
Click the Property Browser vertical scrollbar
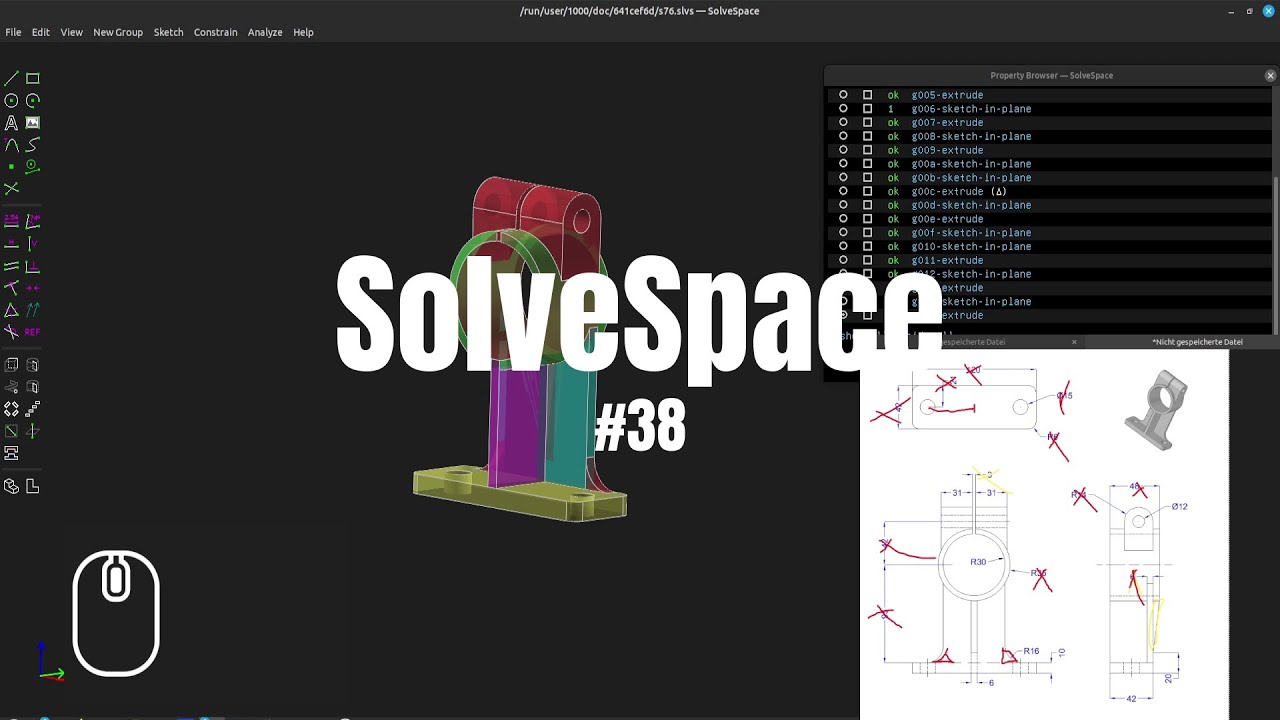[1275, 255]
